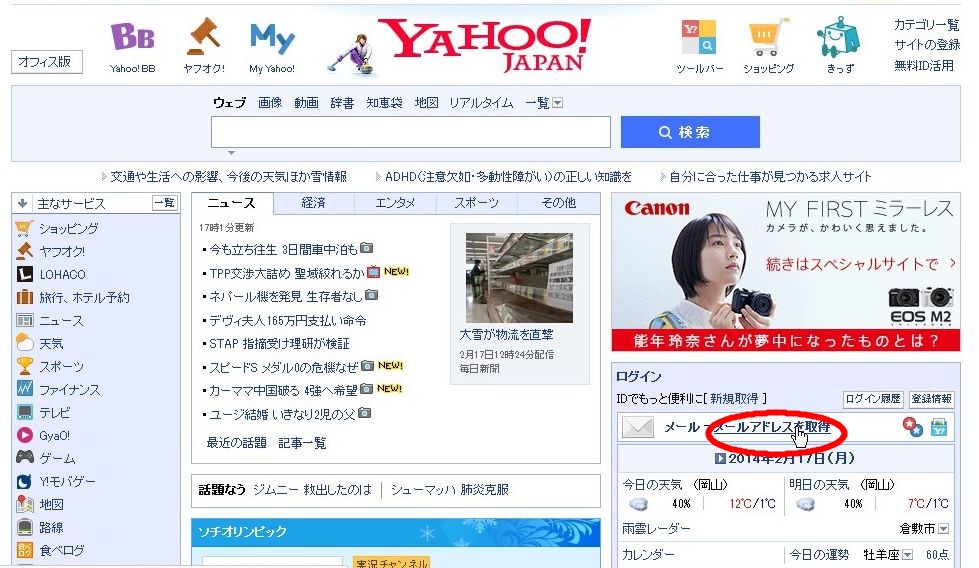The height and width of the screenshot is (568, 979).
Task: Open ニュース in the services sidebar
Action: (x=61, y=321)
